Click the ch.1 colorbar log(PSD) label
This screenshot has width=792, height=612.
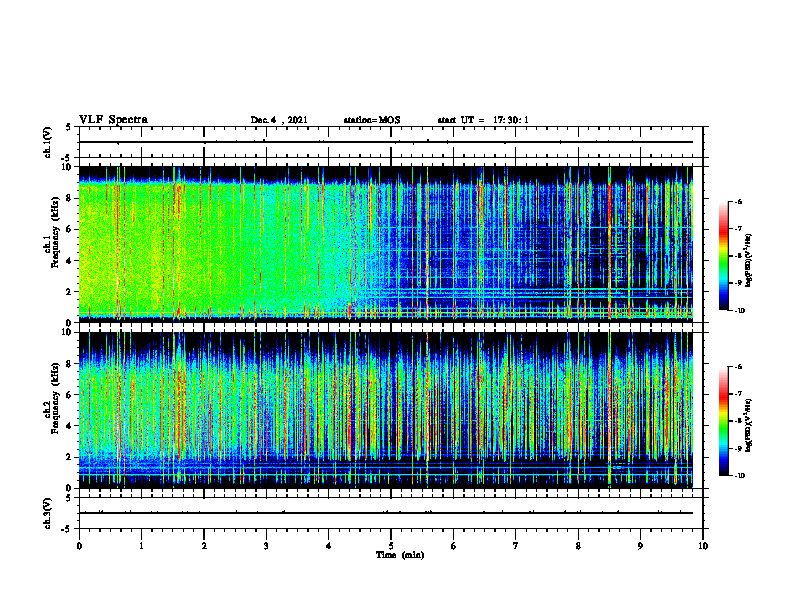748,261
